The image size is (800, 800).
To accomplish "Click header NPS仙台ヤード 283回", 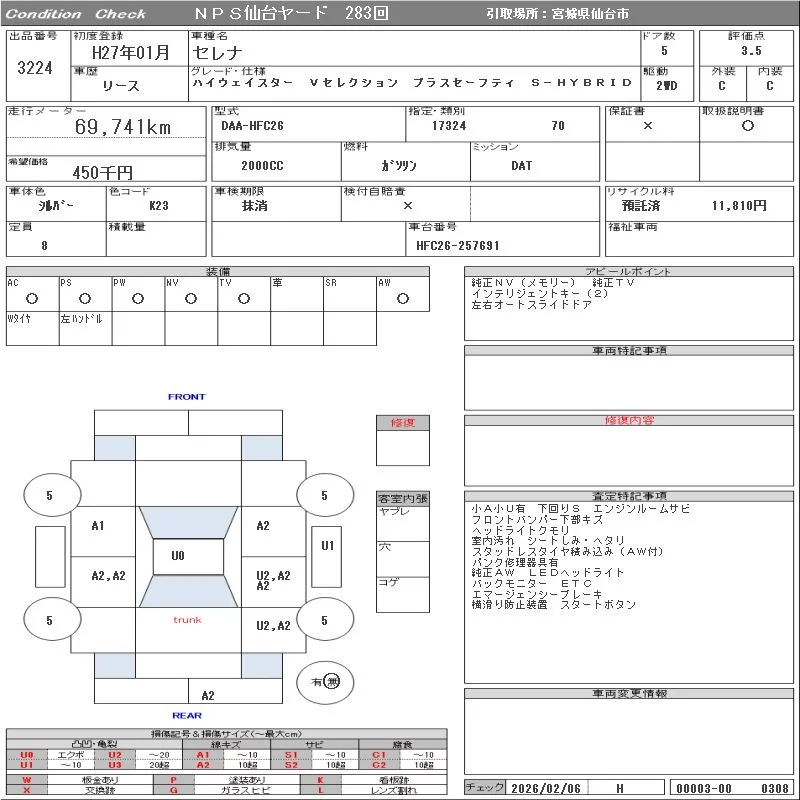I will pos(291,13).
